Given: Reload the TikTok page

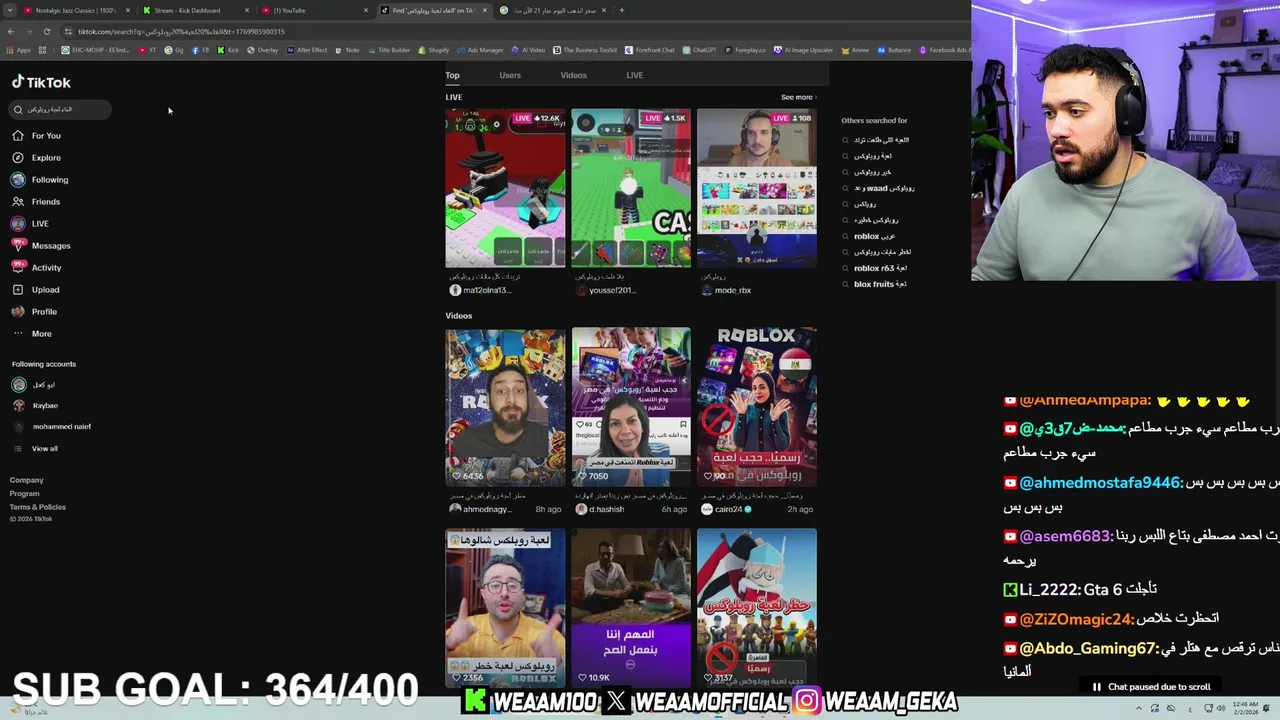Looking at the screenshot, I should [x=46, y=31].
